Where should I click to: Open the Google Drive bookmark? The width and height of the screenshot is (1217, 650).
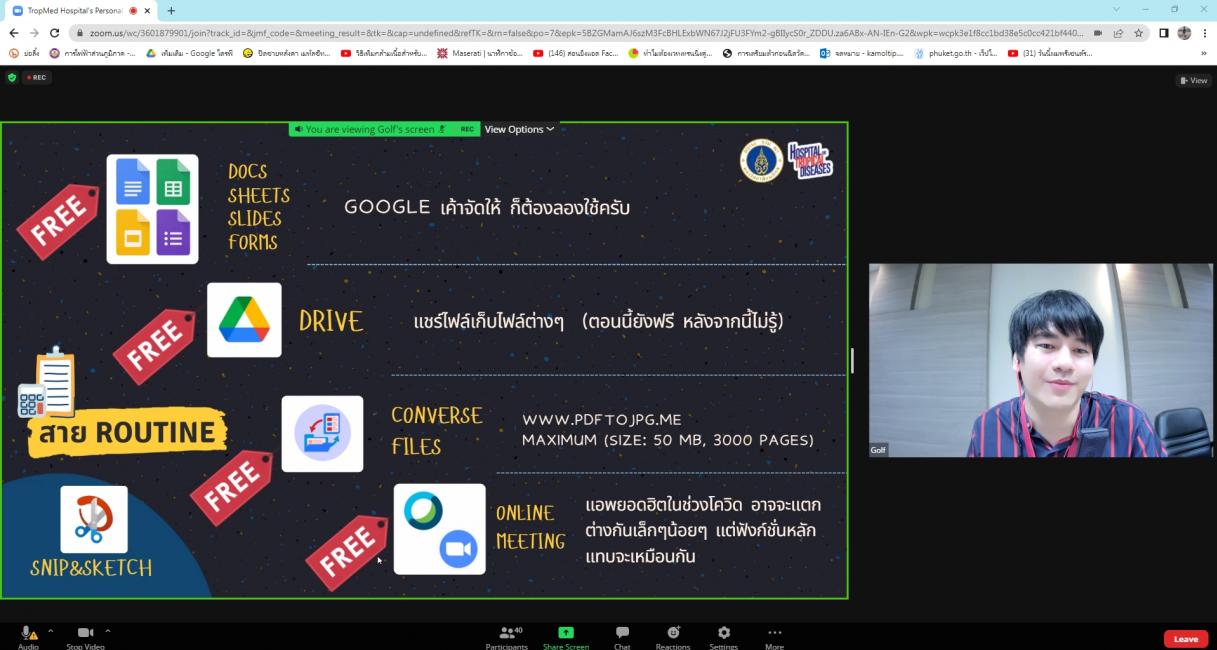184,53
